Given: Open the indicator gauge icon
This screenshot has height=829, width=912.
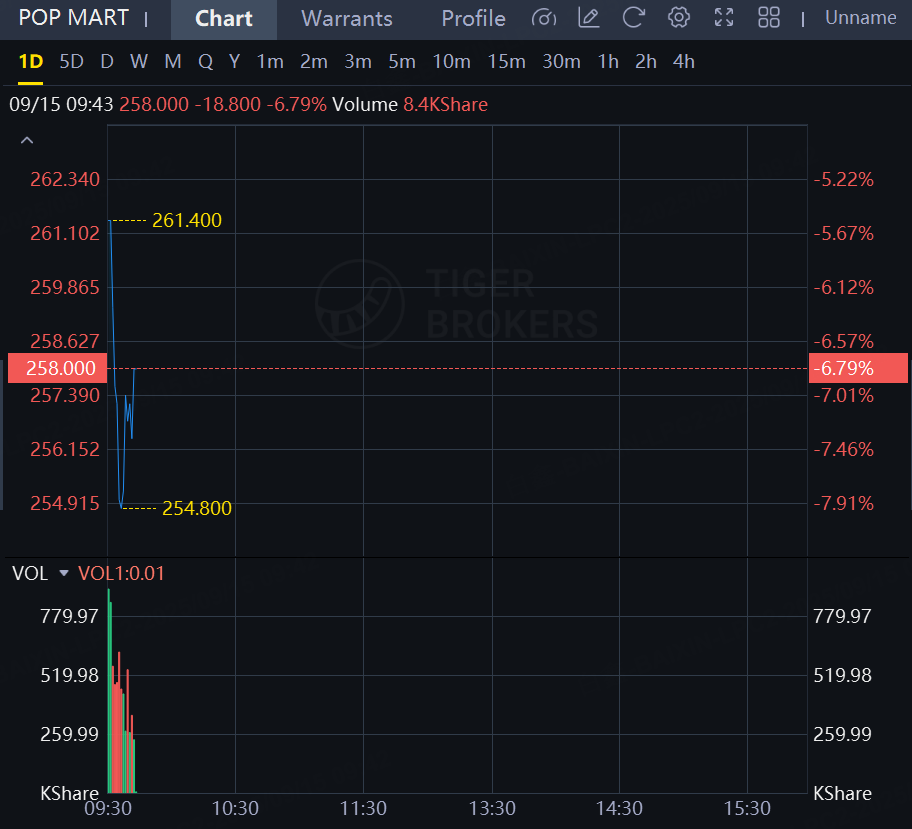Looking at the screenshot, I should [x=544, y=18].
